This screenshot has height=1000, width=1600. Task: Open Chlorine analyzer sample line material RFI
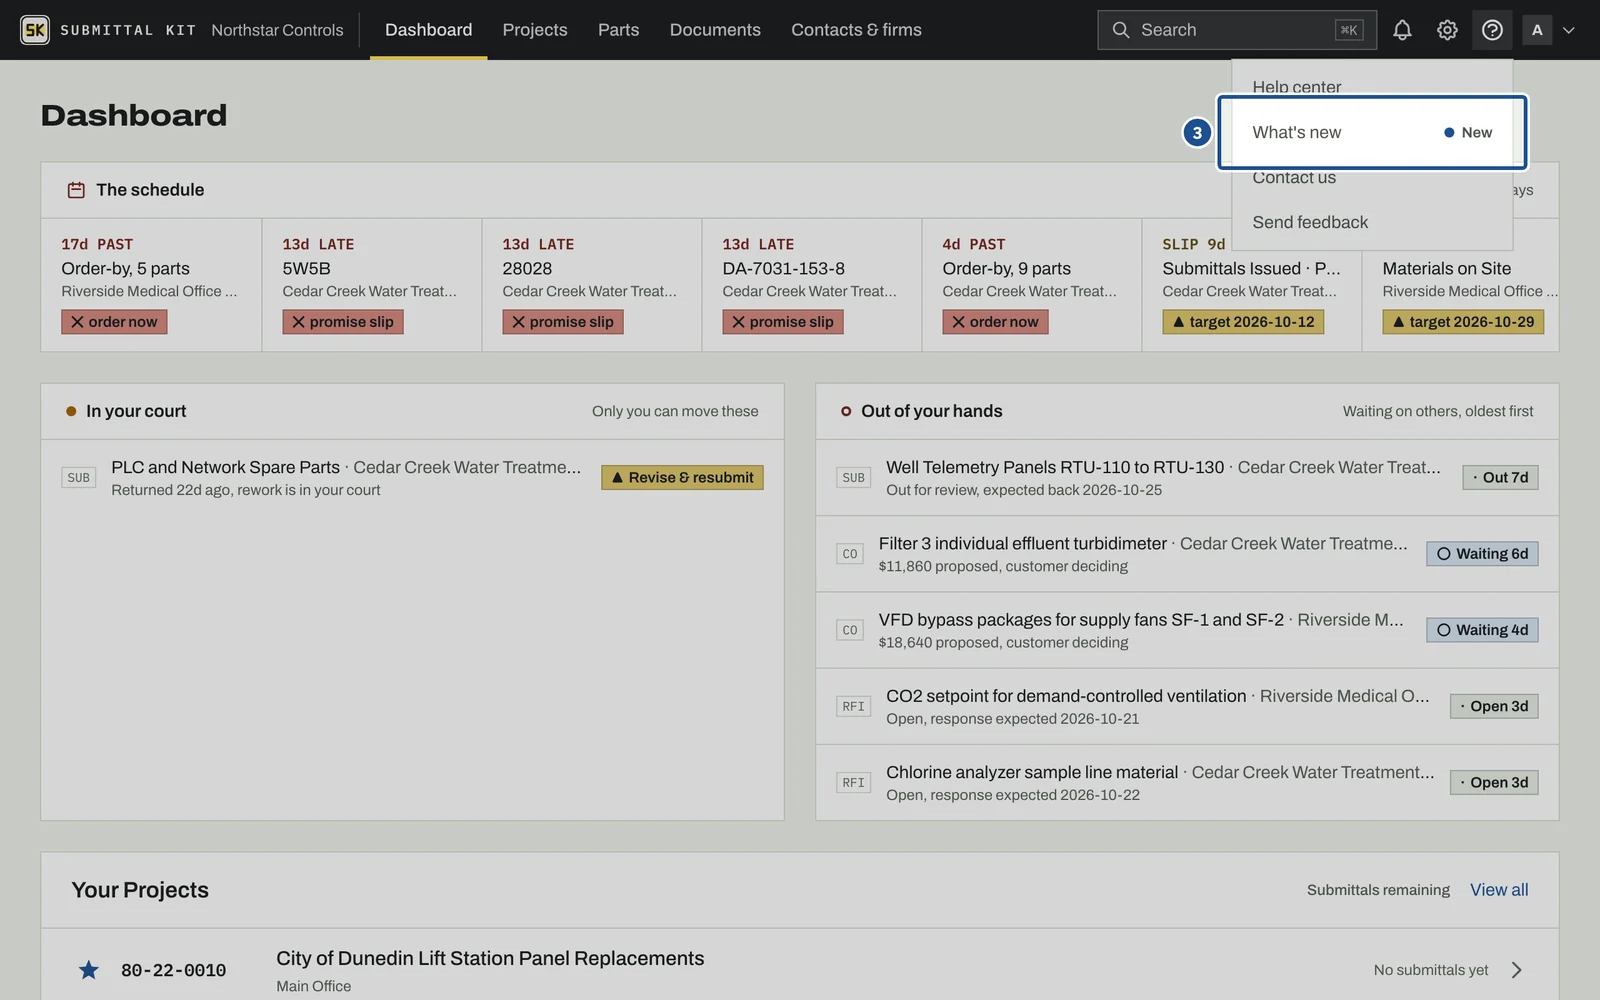(x=1187, y=782)
